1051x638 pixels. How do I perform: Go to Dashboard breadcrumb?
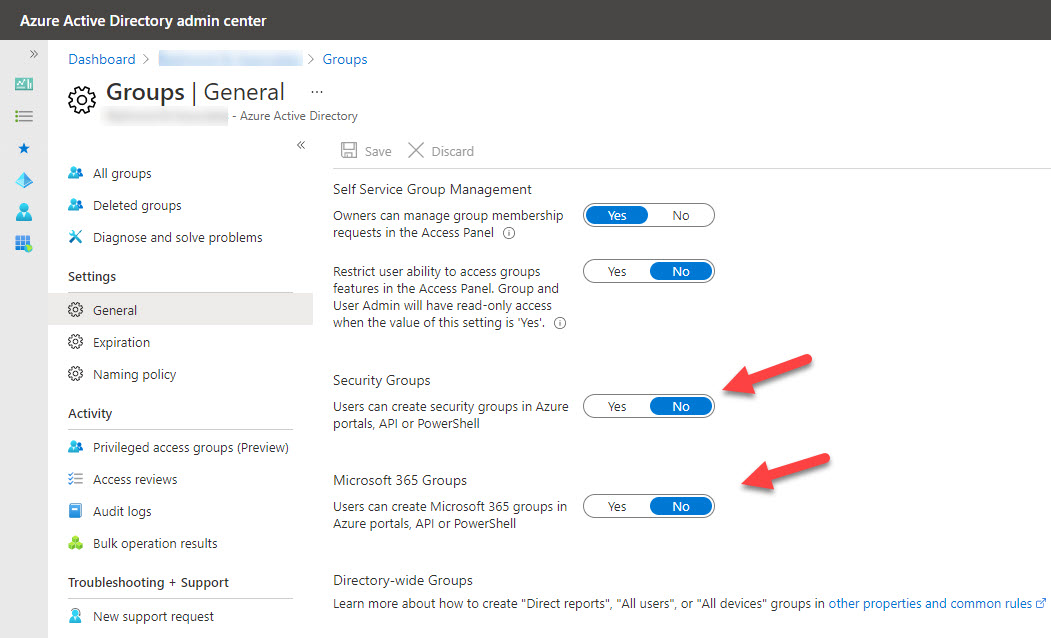point(102,59)
